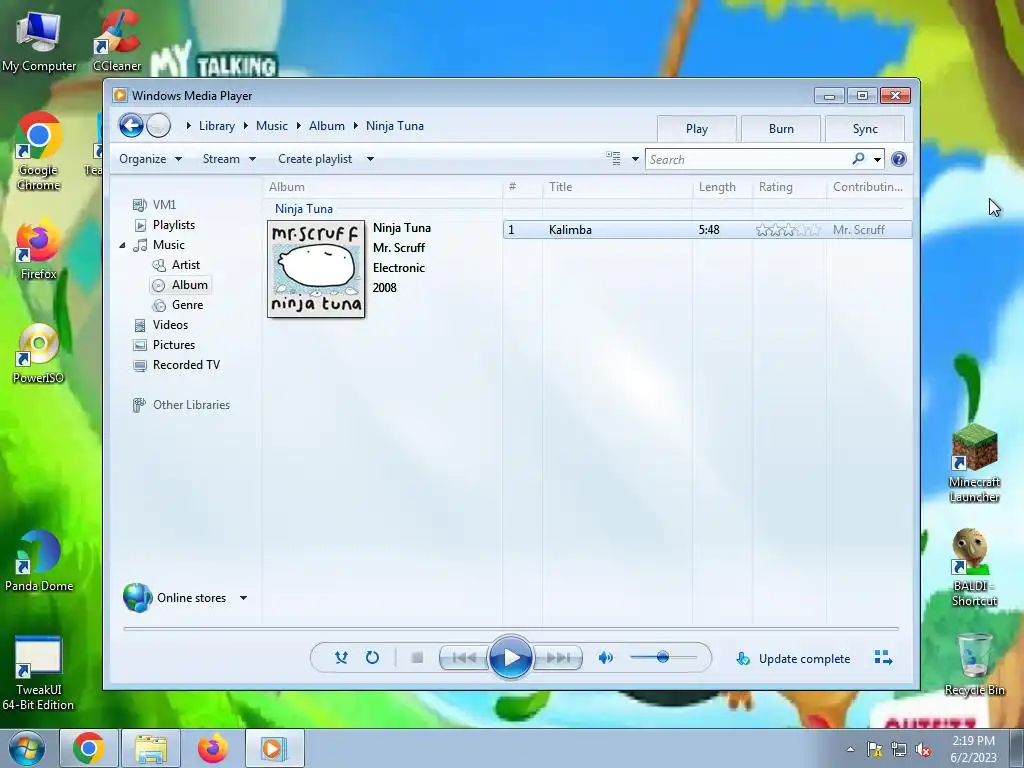Select Pictures in the navigation pane

pyautogui.click(x=174, y=345)
